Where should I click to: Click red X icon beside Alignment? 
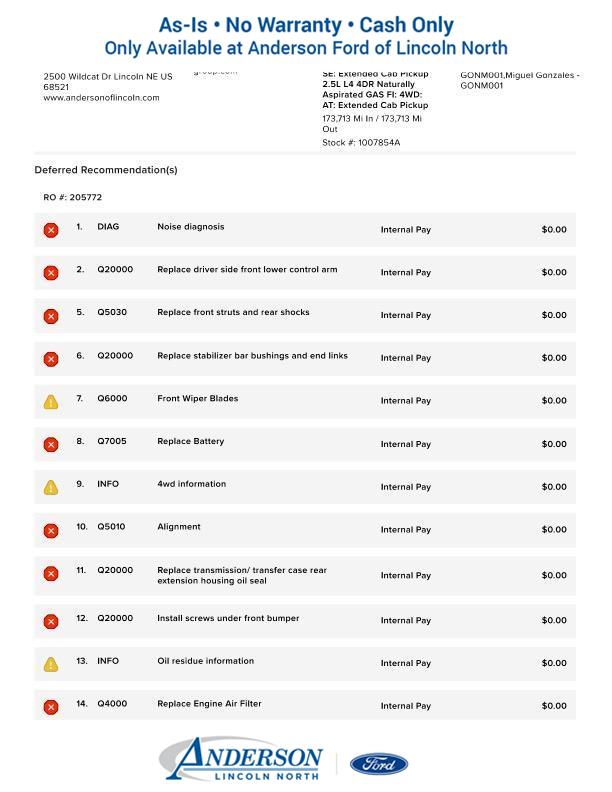click(51, 531)
